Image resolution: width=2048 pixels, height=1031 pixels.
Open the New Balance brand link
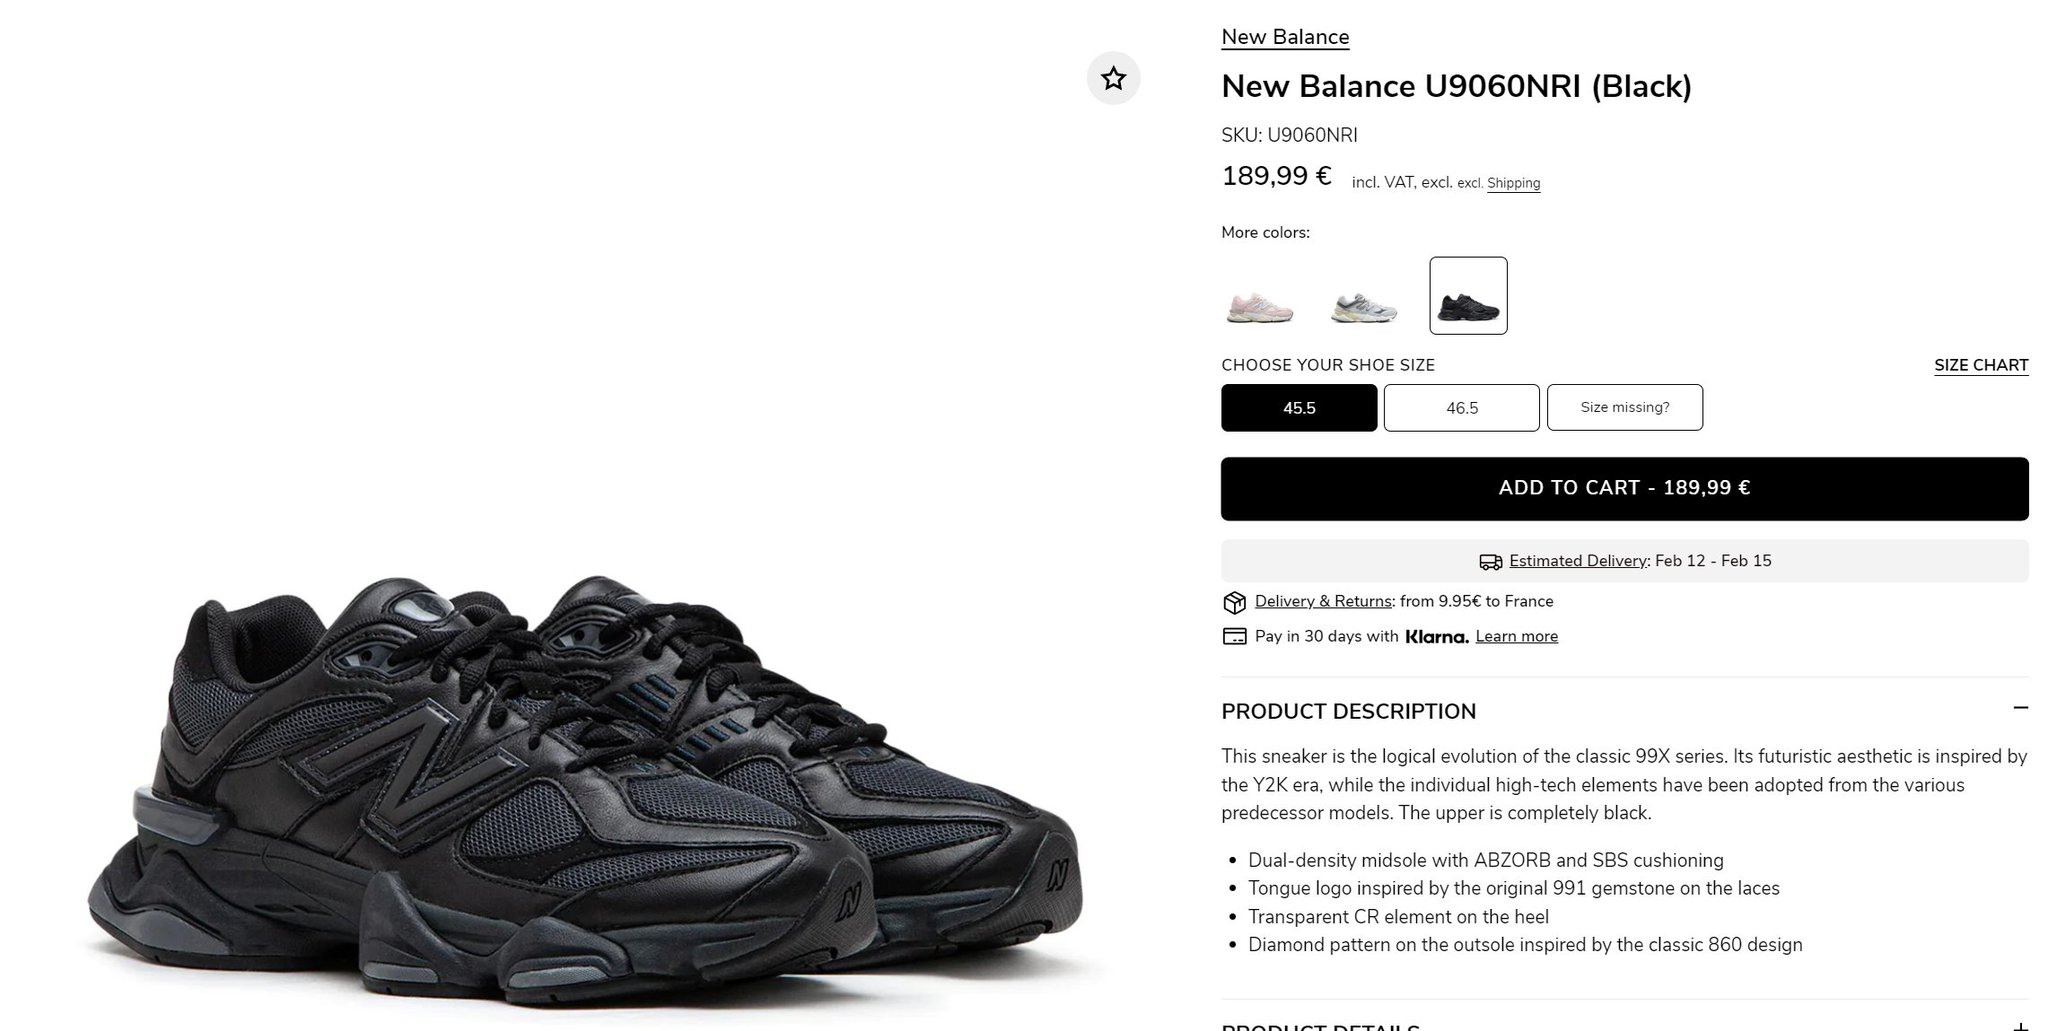pyautogui.click(x=1285, y=37)
